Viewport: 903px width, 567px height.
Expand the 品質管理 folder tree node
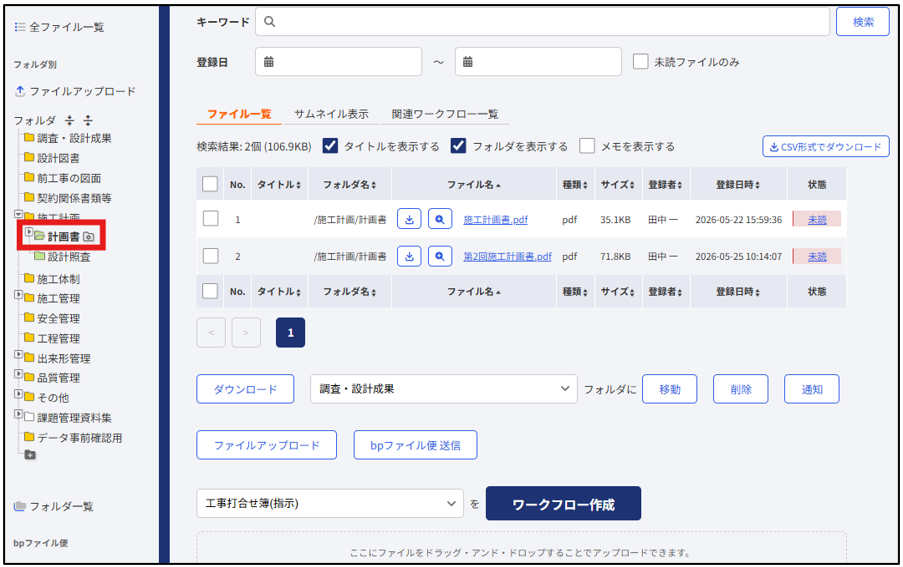click(18, 374)
